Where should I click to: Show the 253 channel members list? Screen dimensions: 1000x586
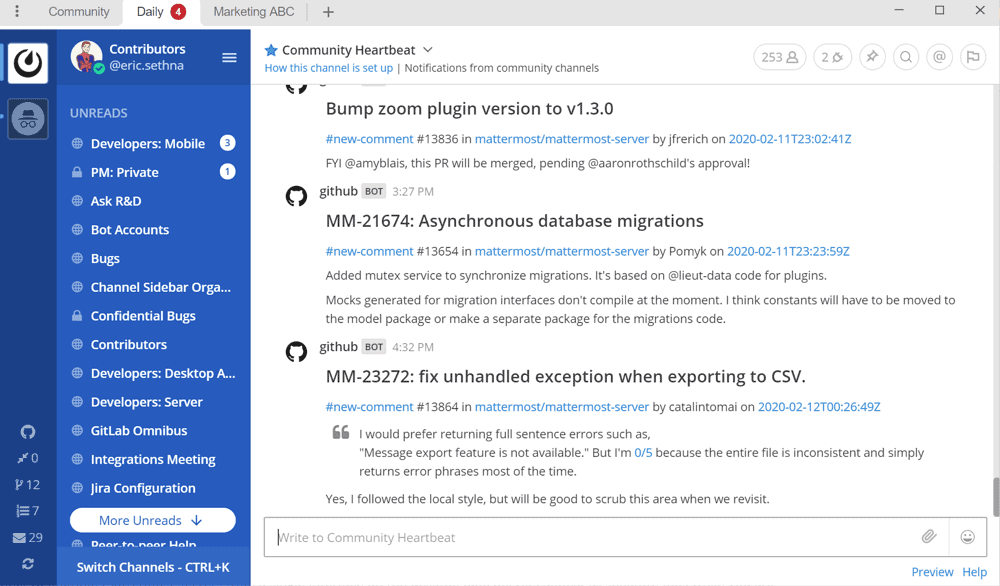pos(779,57)
